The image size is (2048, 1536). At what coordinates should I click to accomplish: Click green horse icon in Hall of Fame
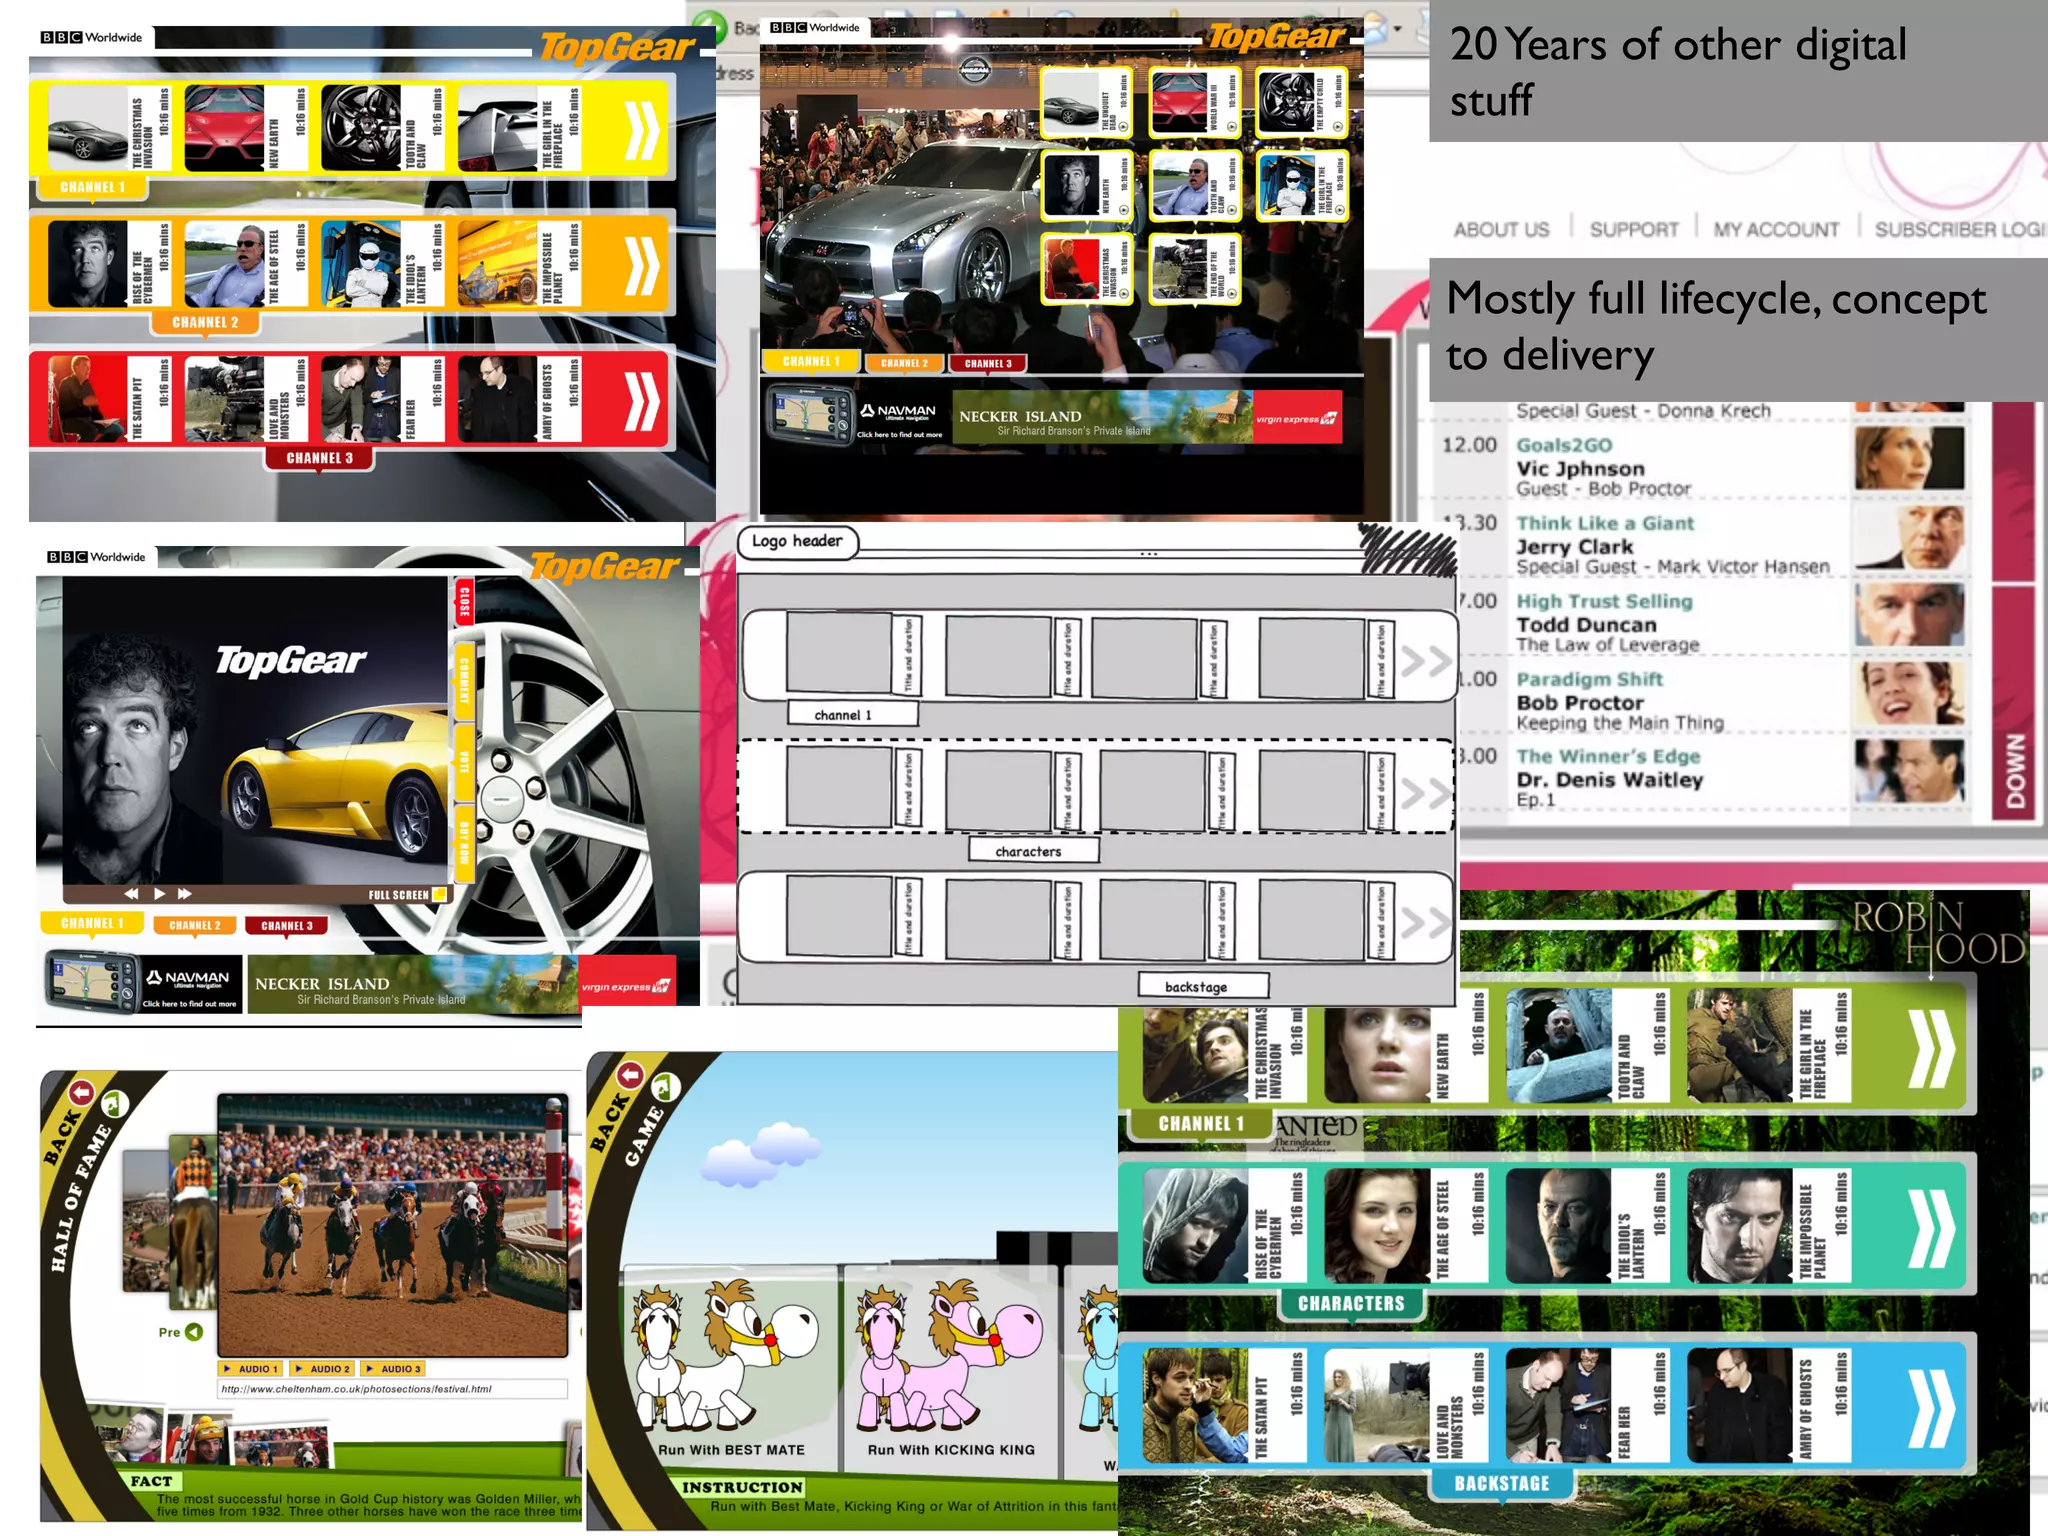click(115, 1102)
